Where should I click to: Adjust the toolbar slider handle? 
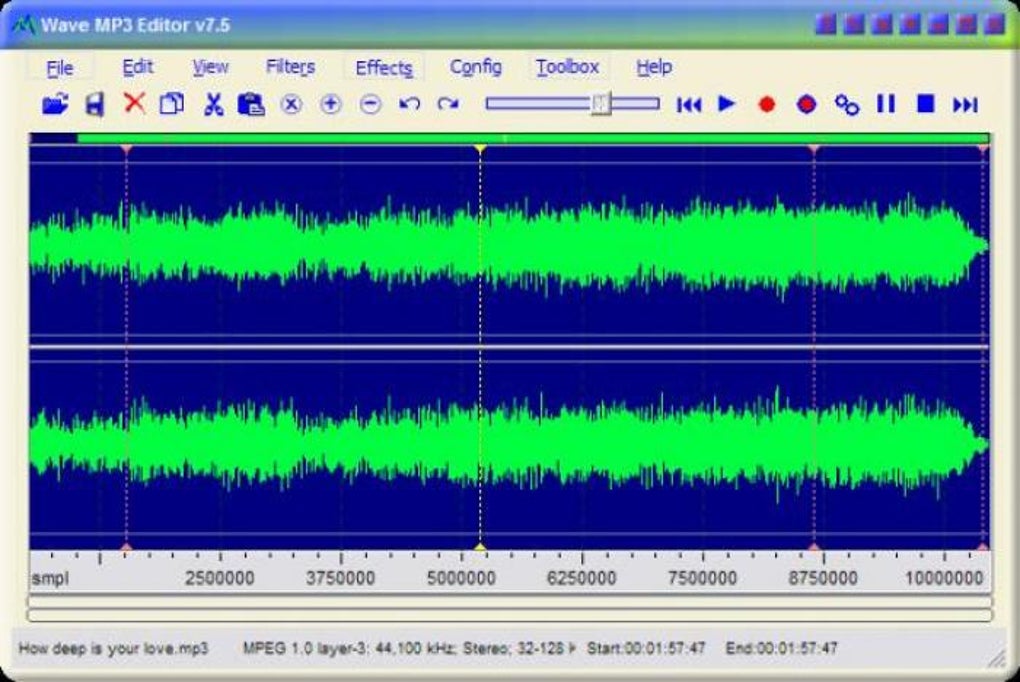(x=601, y=103)
